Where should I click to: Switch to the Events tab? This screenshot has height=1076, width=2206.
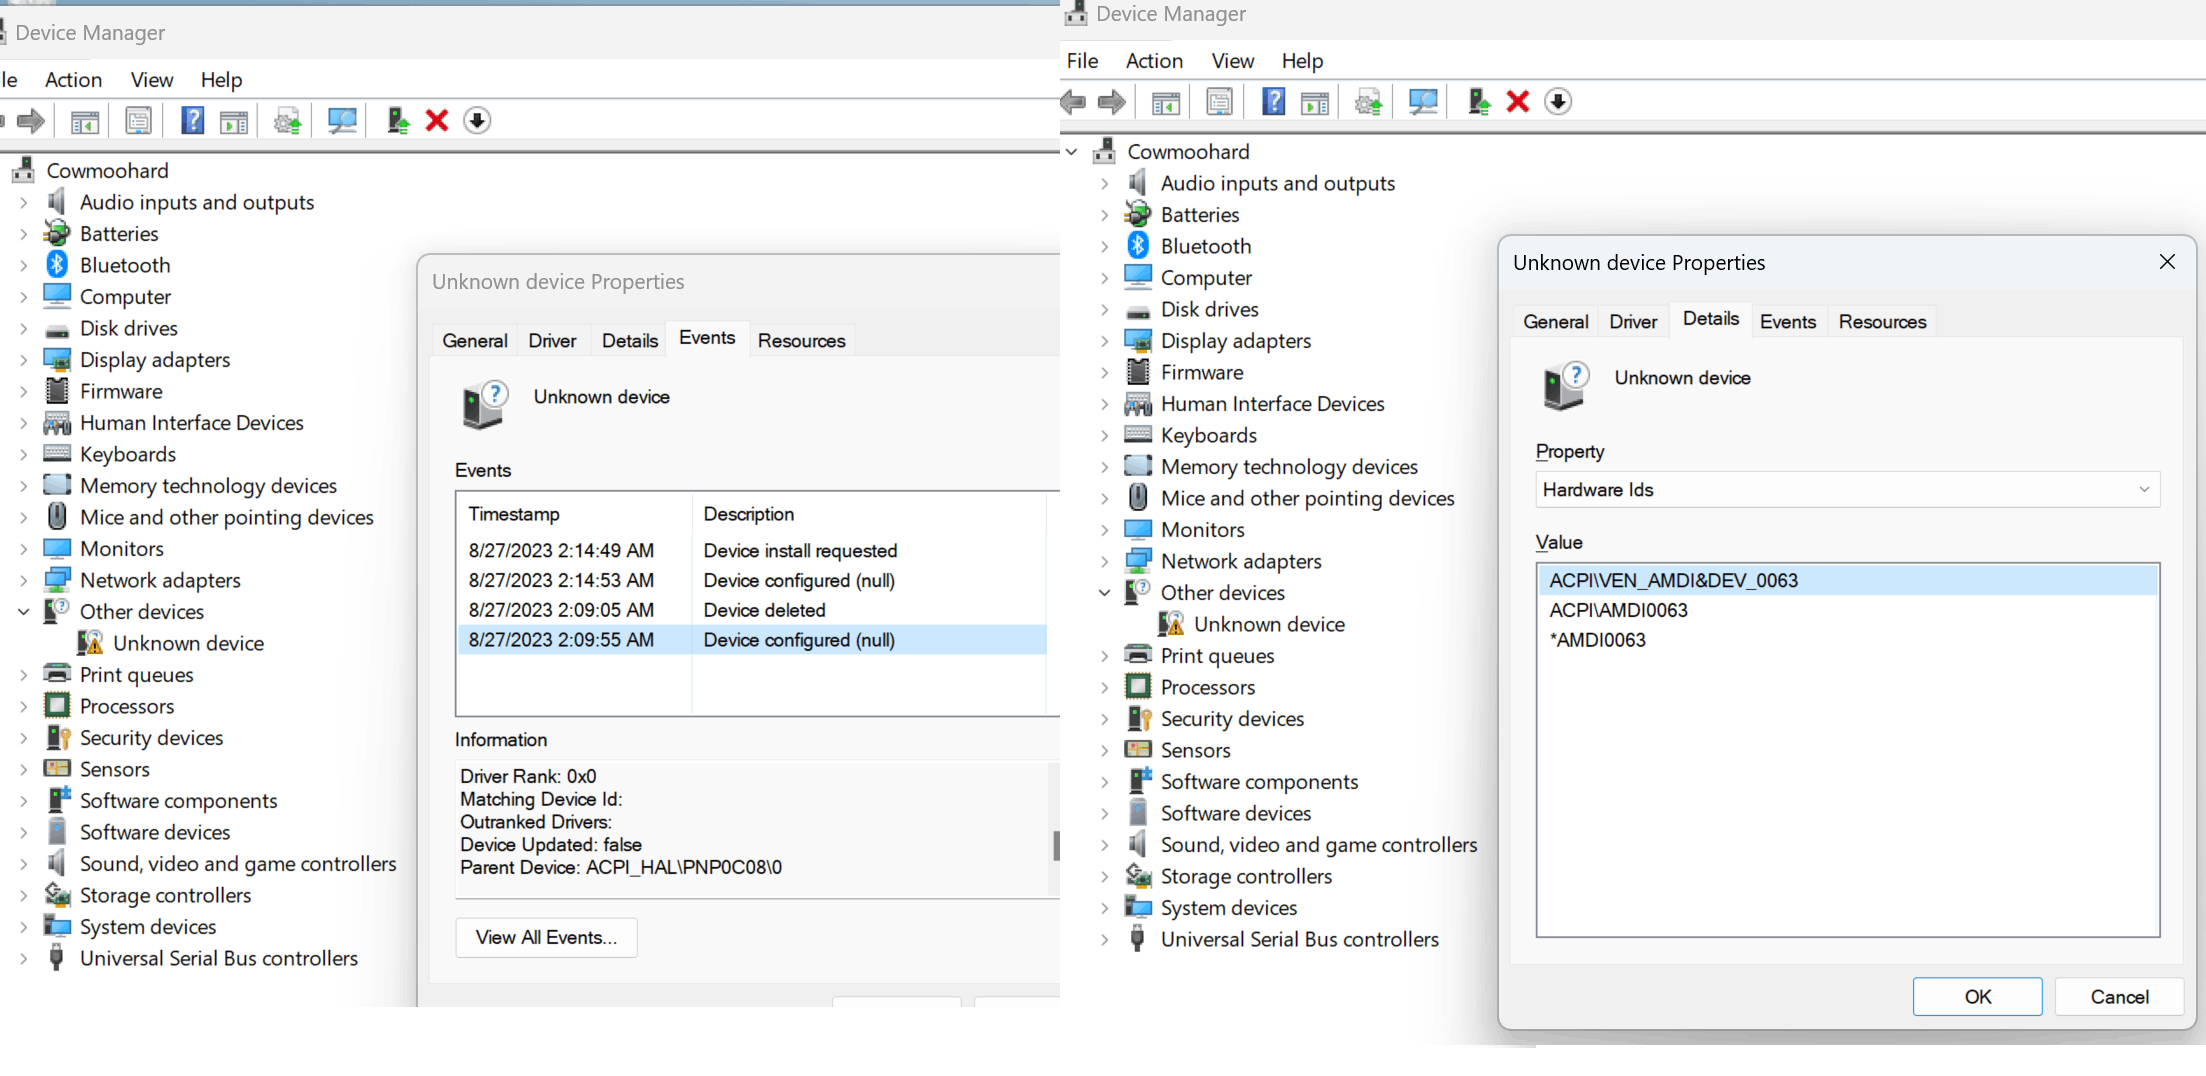[x=1788, y=321]
